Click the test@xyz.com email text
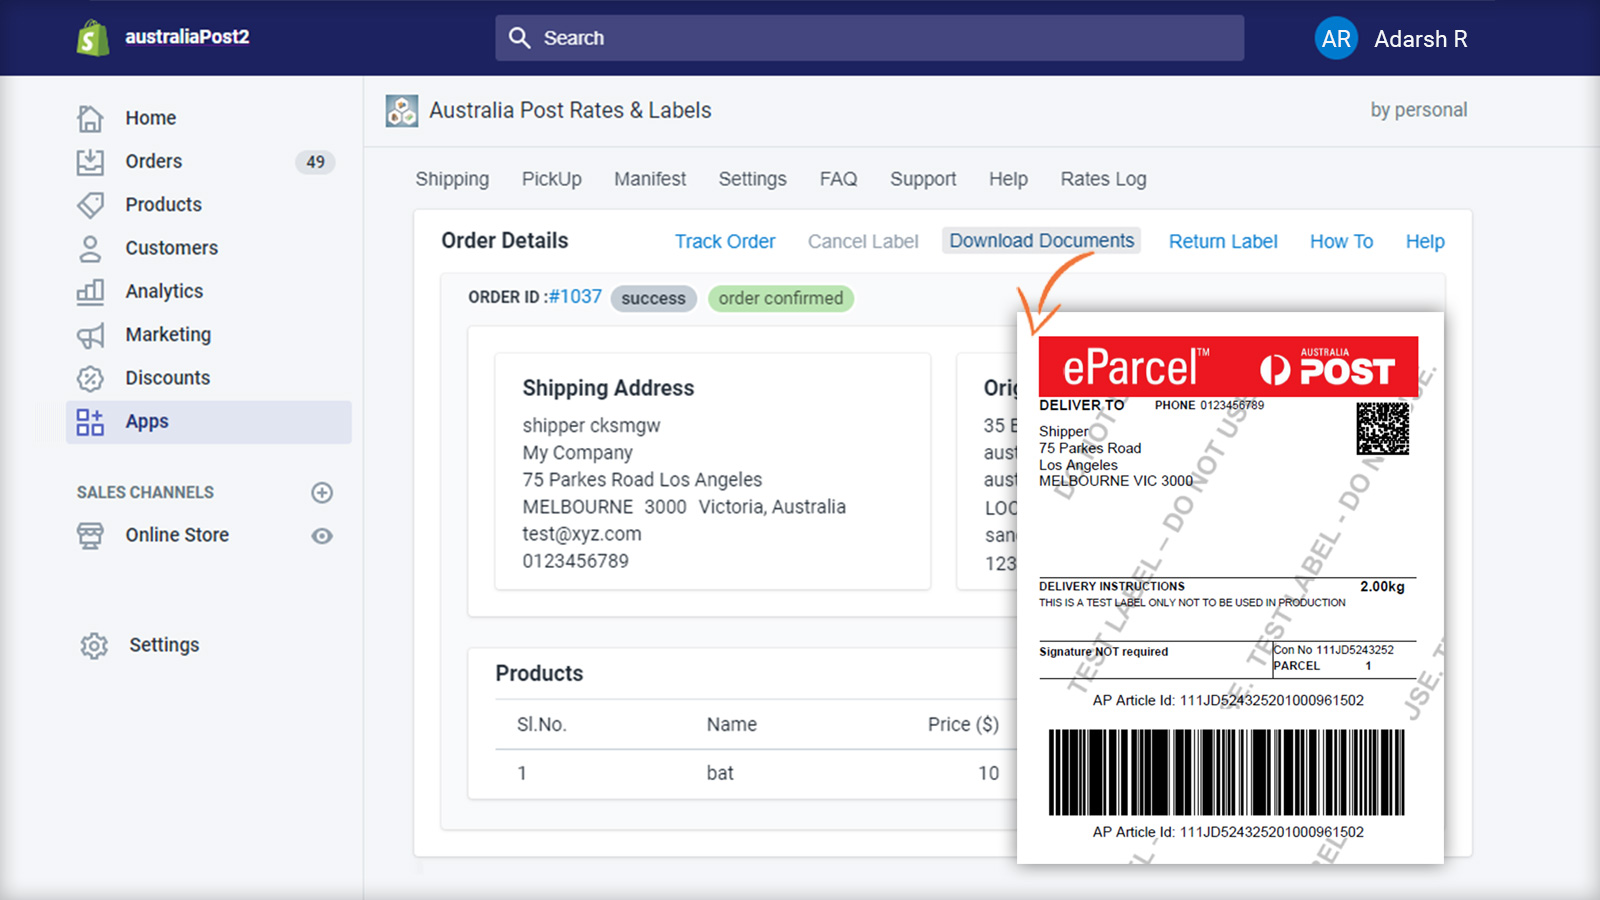 point(582,534)
